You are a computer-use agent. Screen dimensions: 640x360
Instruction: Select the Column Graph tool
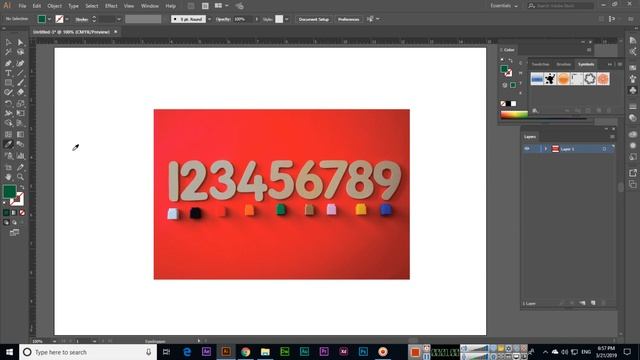click(x=20, y=156)
